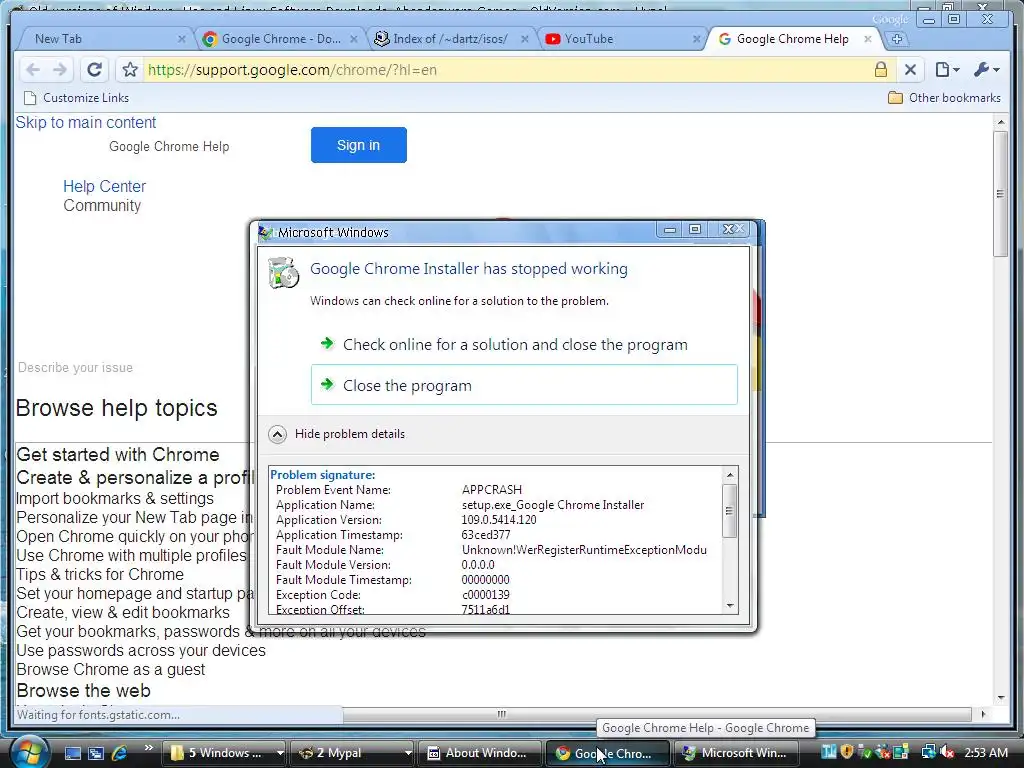Screen dimensions: 1024x768
Task: Click the network tray icon
Action: [928, 752]
